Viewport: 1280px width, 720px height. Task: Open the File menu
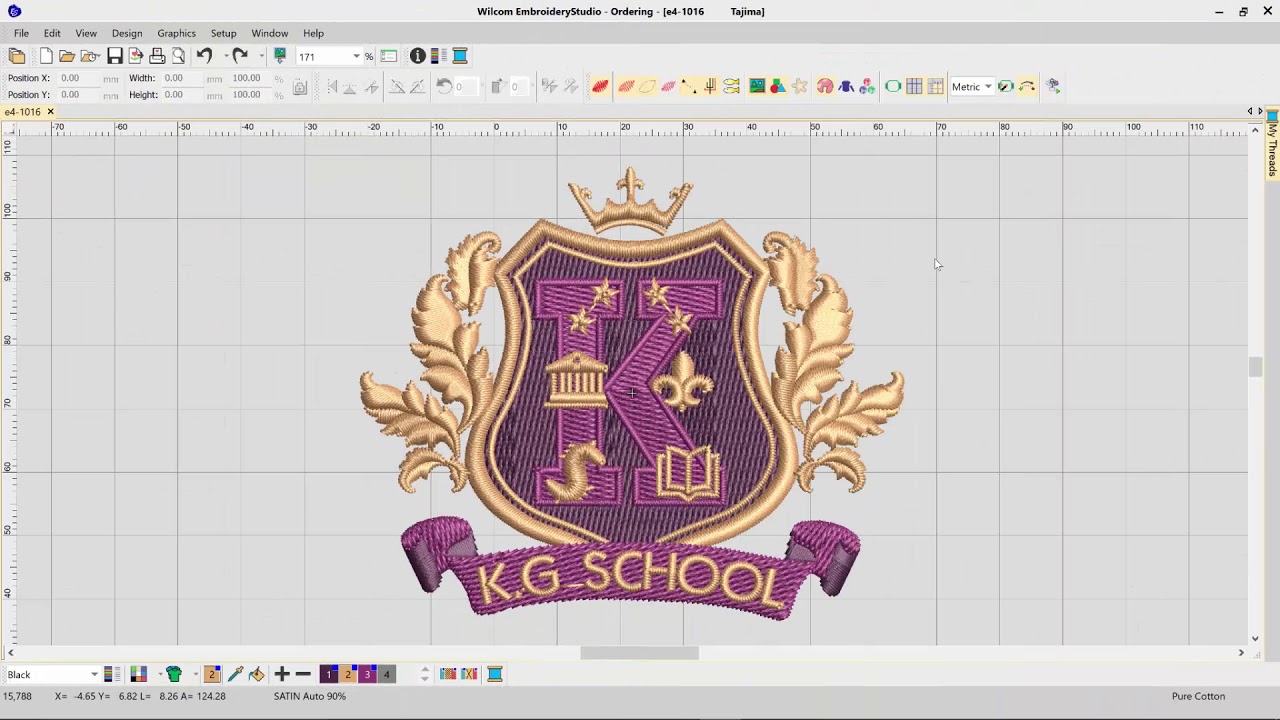tap(21, 33)
